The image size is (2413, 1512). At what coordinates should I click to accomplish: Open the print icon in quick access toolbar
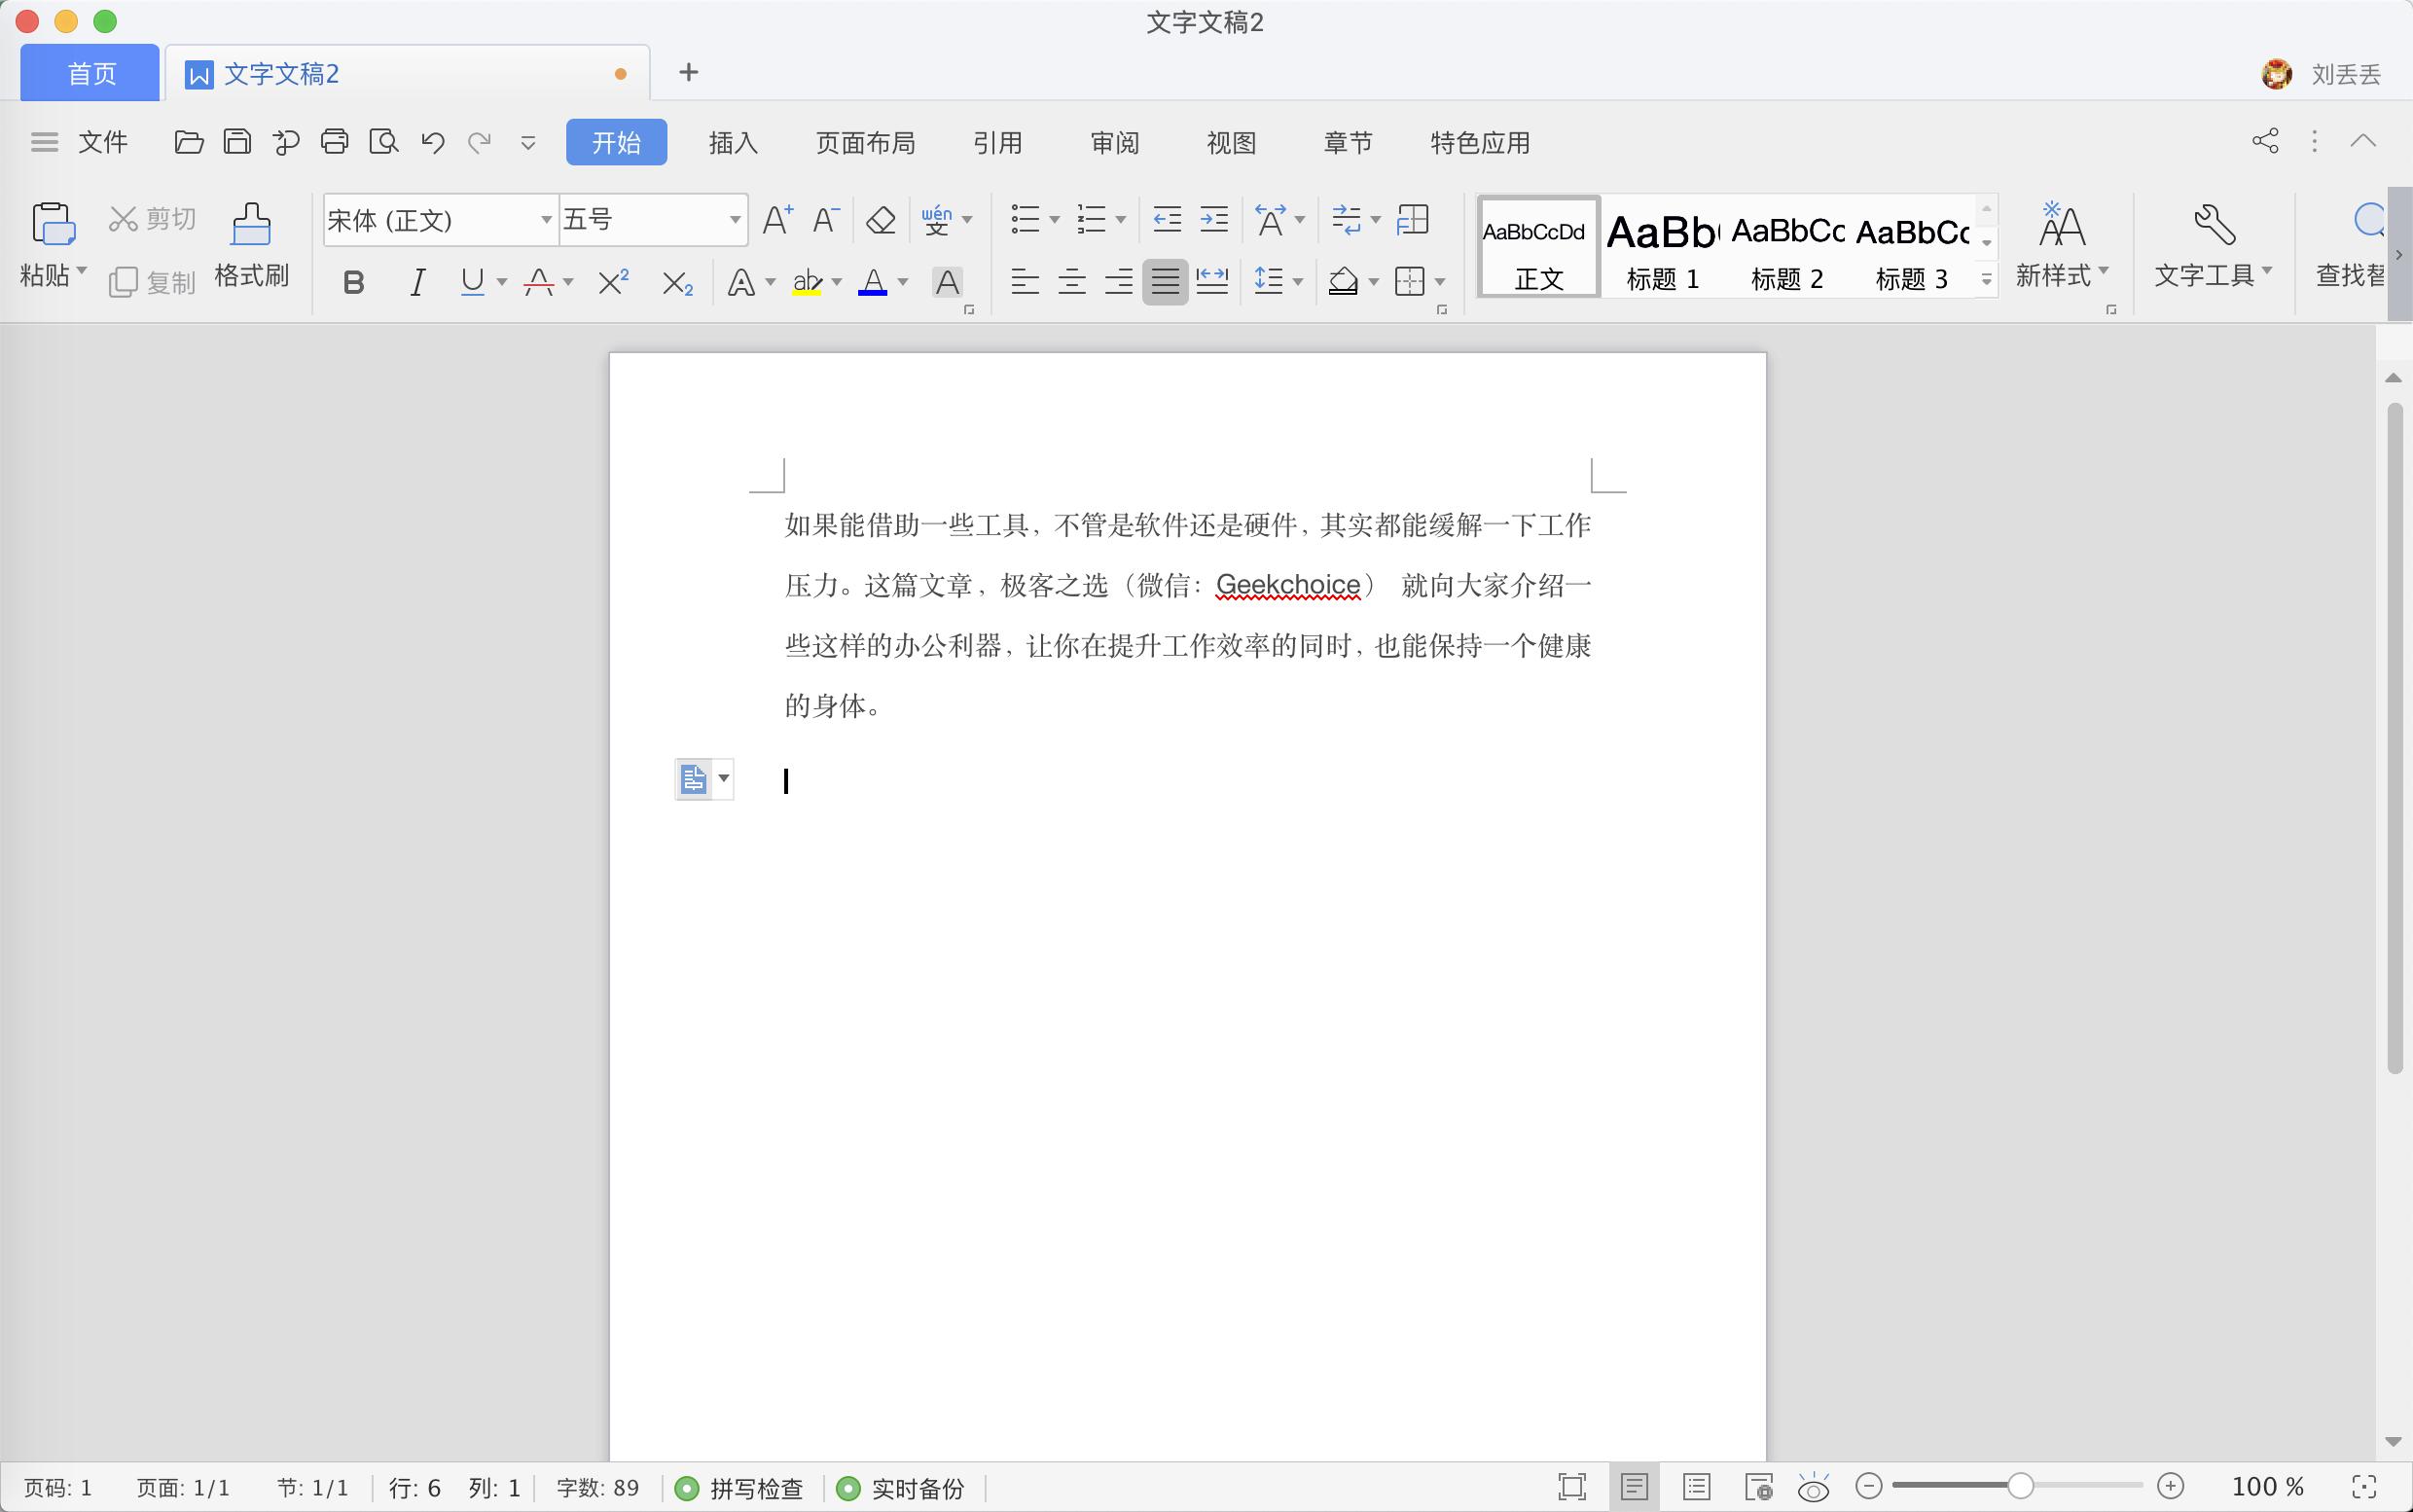pyautogui.click(x=333, y=141)
